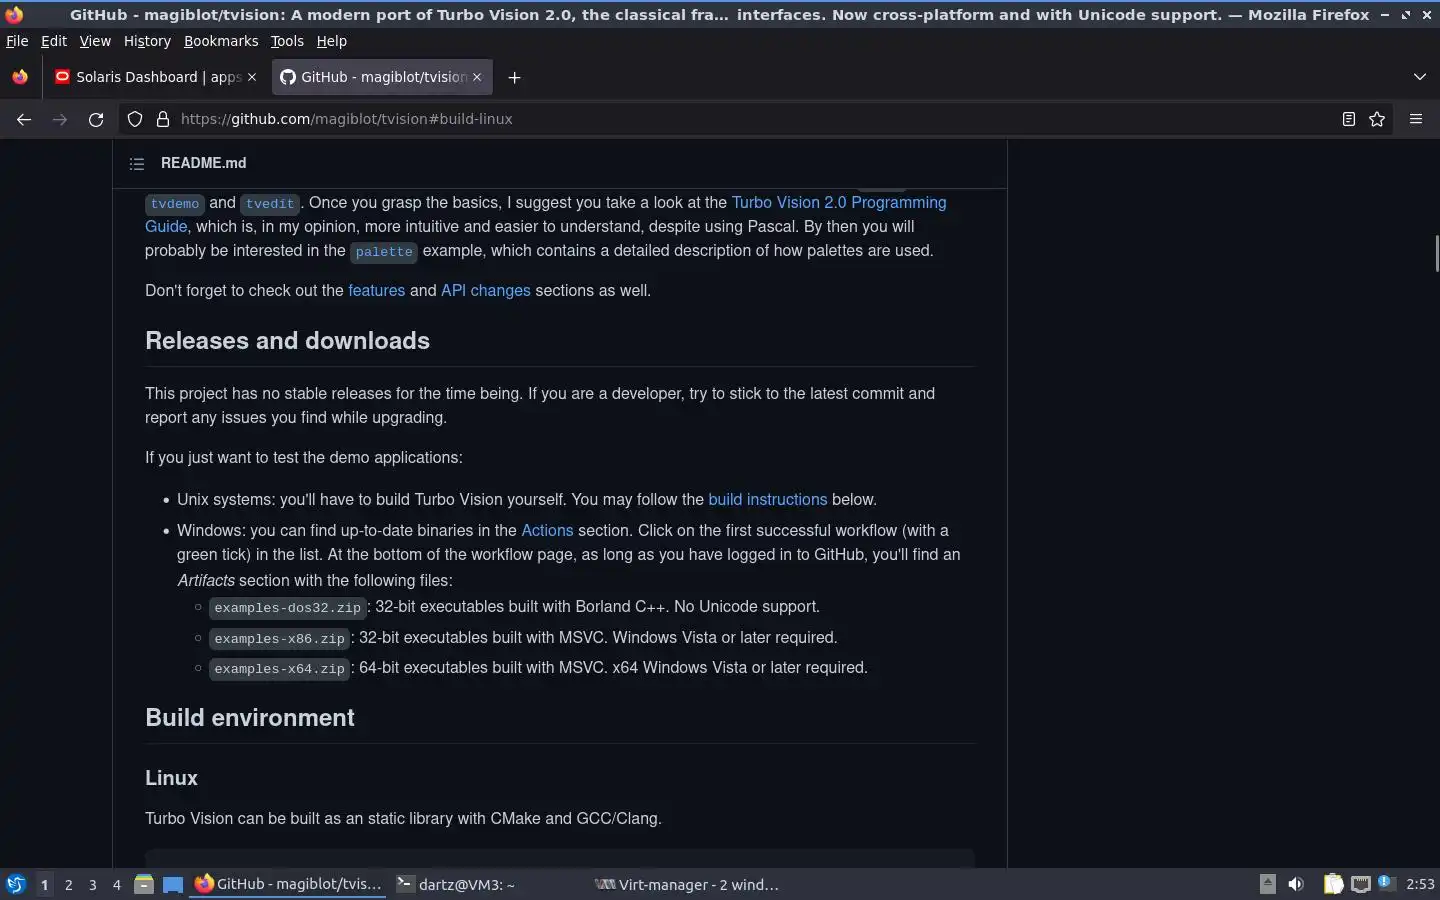List all tabs with the chevron
The width and height of the screenshot is (1440, 900).
tap(1420, 77)
